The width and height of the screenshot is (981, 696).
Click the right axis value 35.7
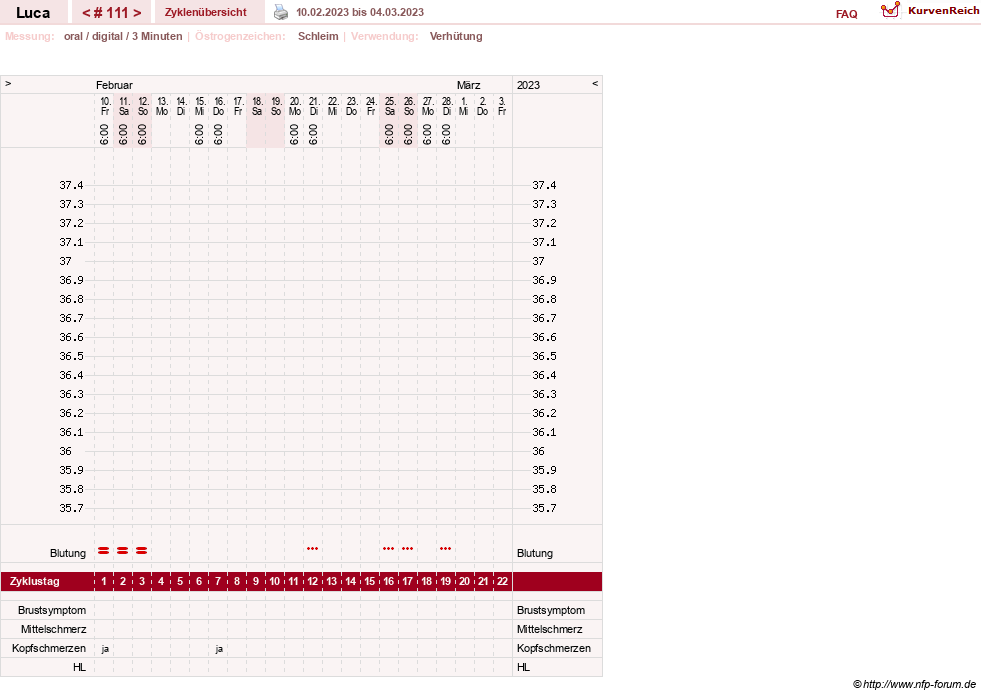tap(544, 508)
